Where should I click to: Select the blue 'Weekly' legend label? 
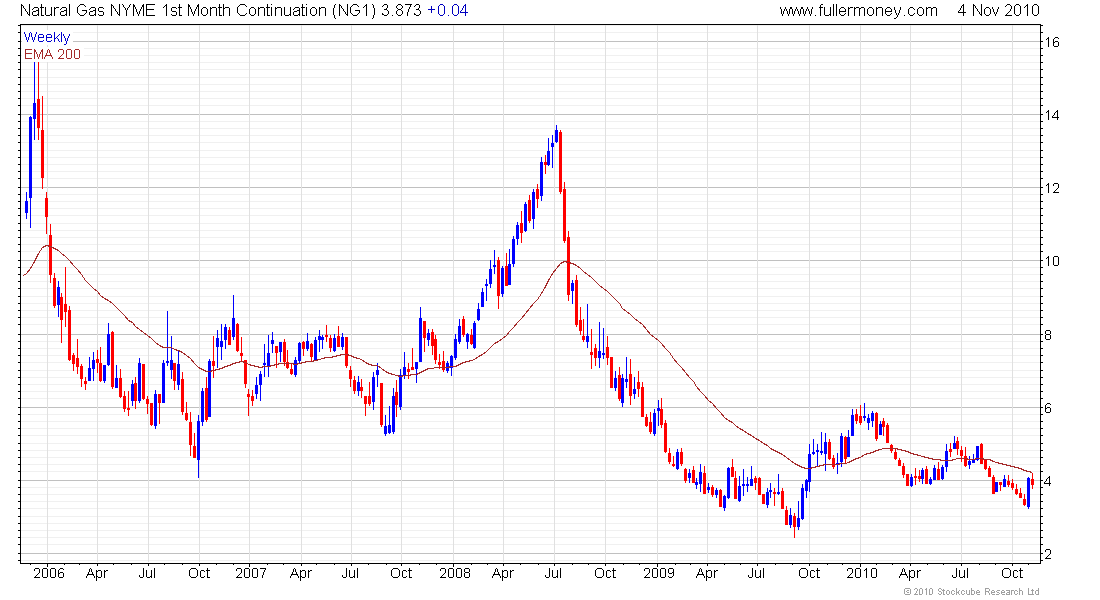tap(46, 37)
